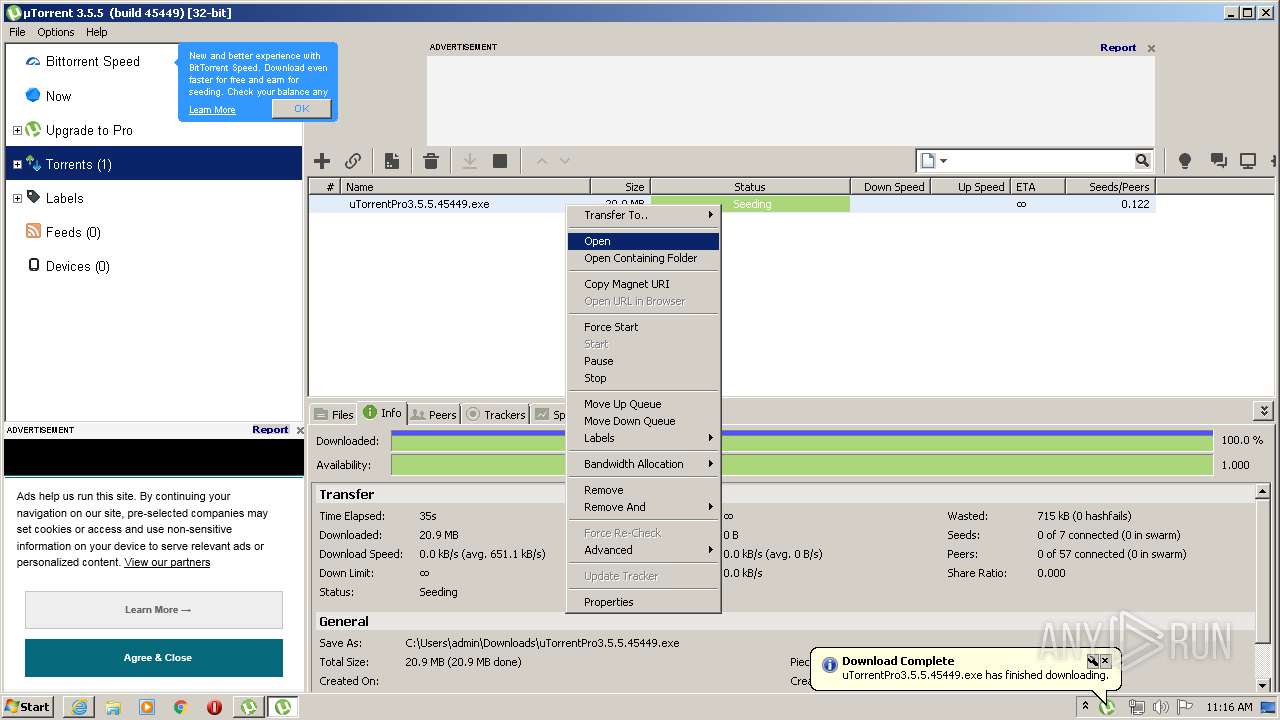This screenshot has height=720, width=1280.
Task: Open the Remove And submenu
Action: 643,507
